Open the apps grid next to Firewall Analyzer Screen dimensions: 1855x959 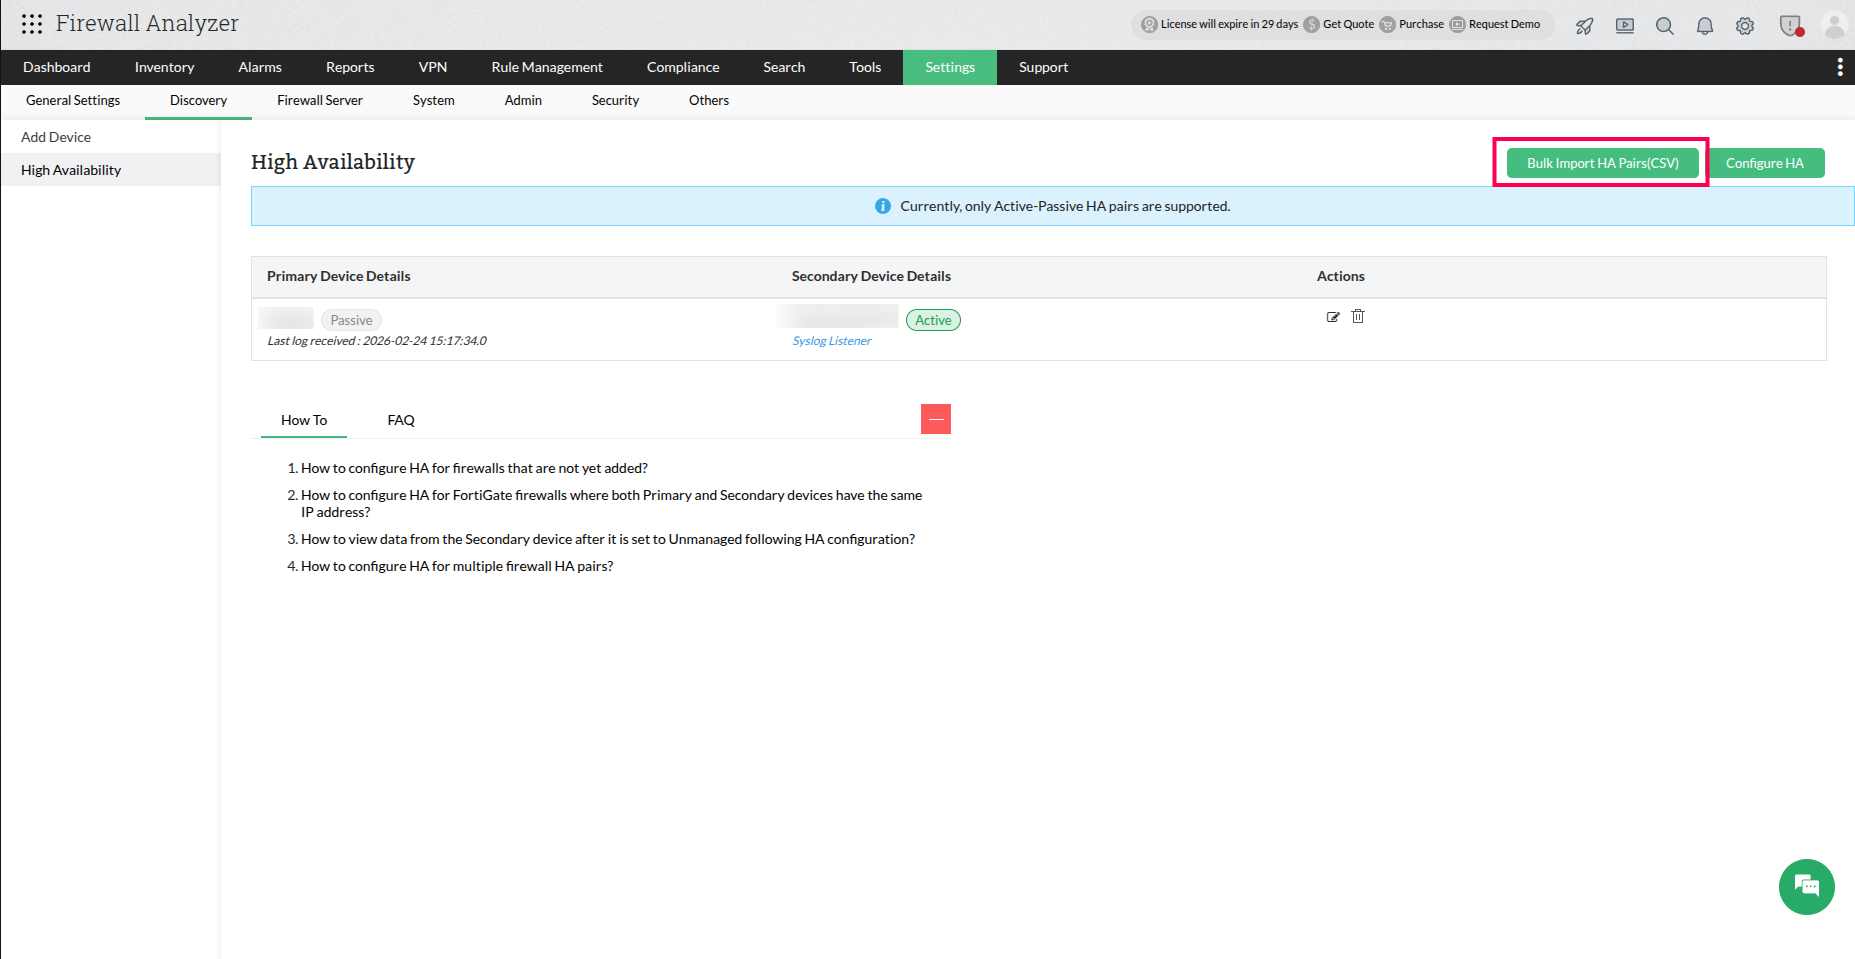31,23
